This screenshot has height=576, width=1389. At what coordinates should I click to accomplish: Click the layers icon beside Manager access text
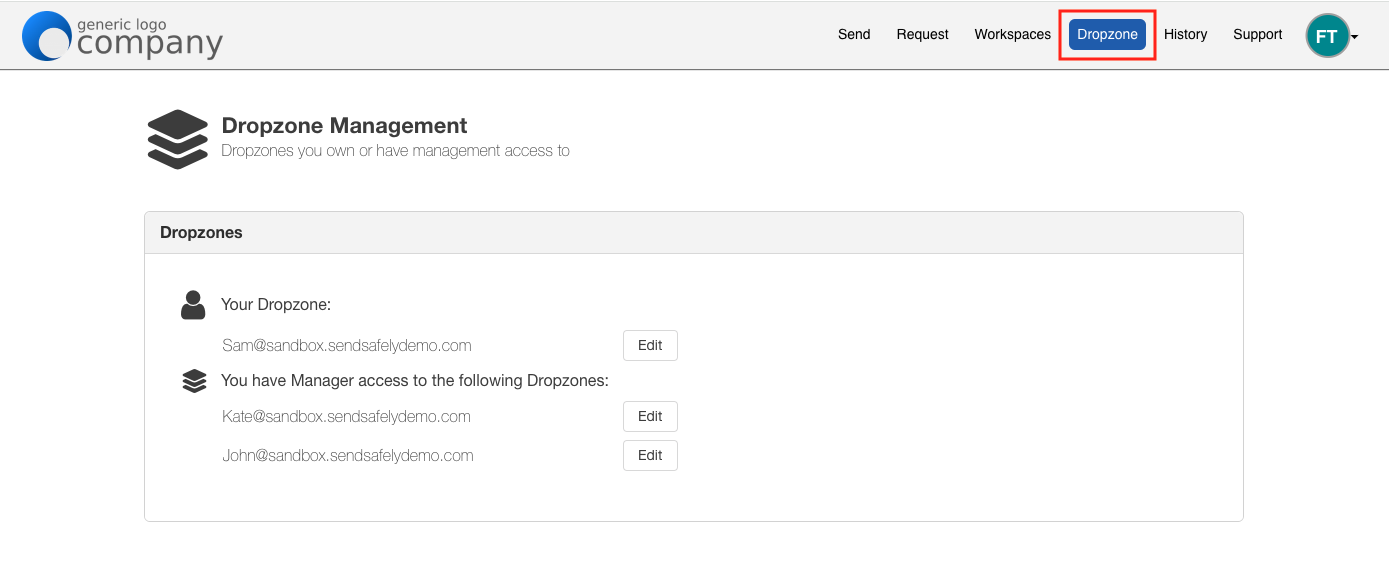tap(194, 381)
